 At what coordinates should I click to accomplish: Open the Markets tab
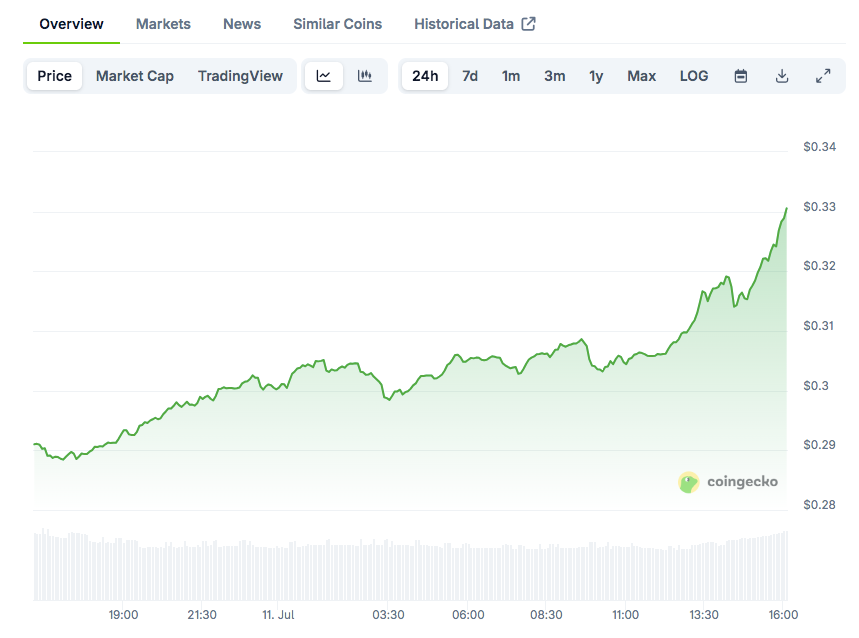point(163,24)
